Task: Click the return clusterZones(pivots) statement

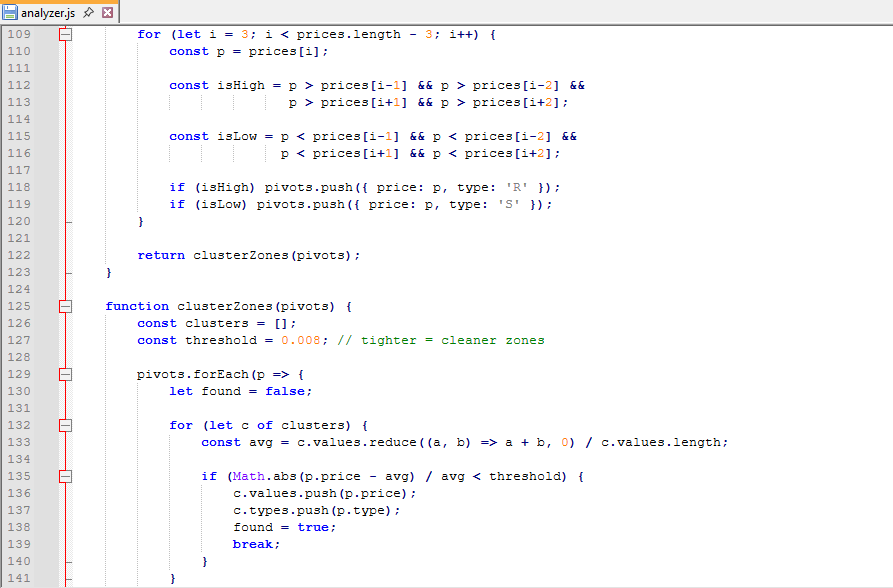Action: [248, 255]
